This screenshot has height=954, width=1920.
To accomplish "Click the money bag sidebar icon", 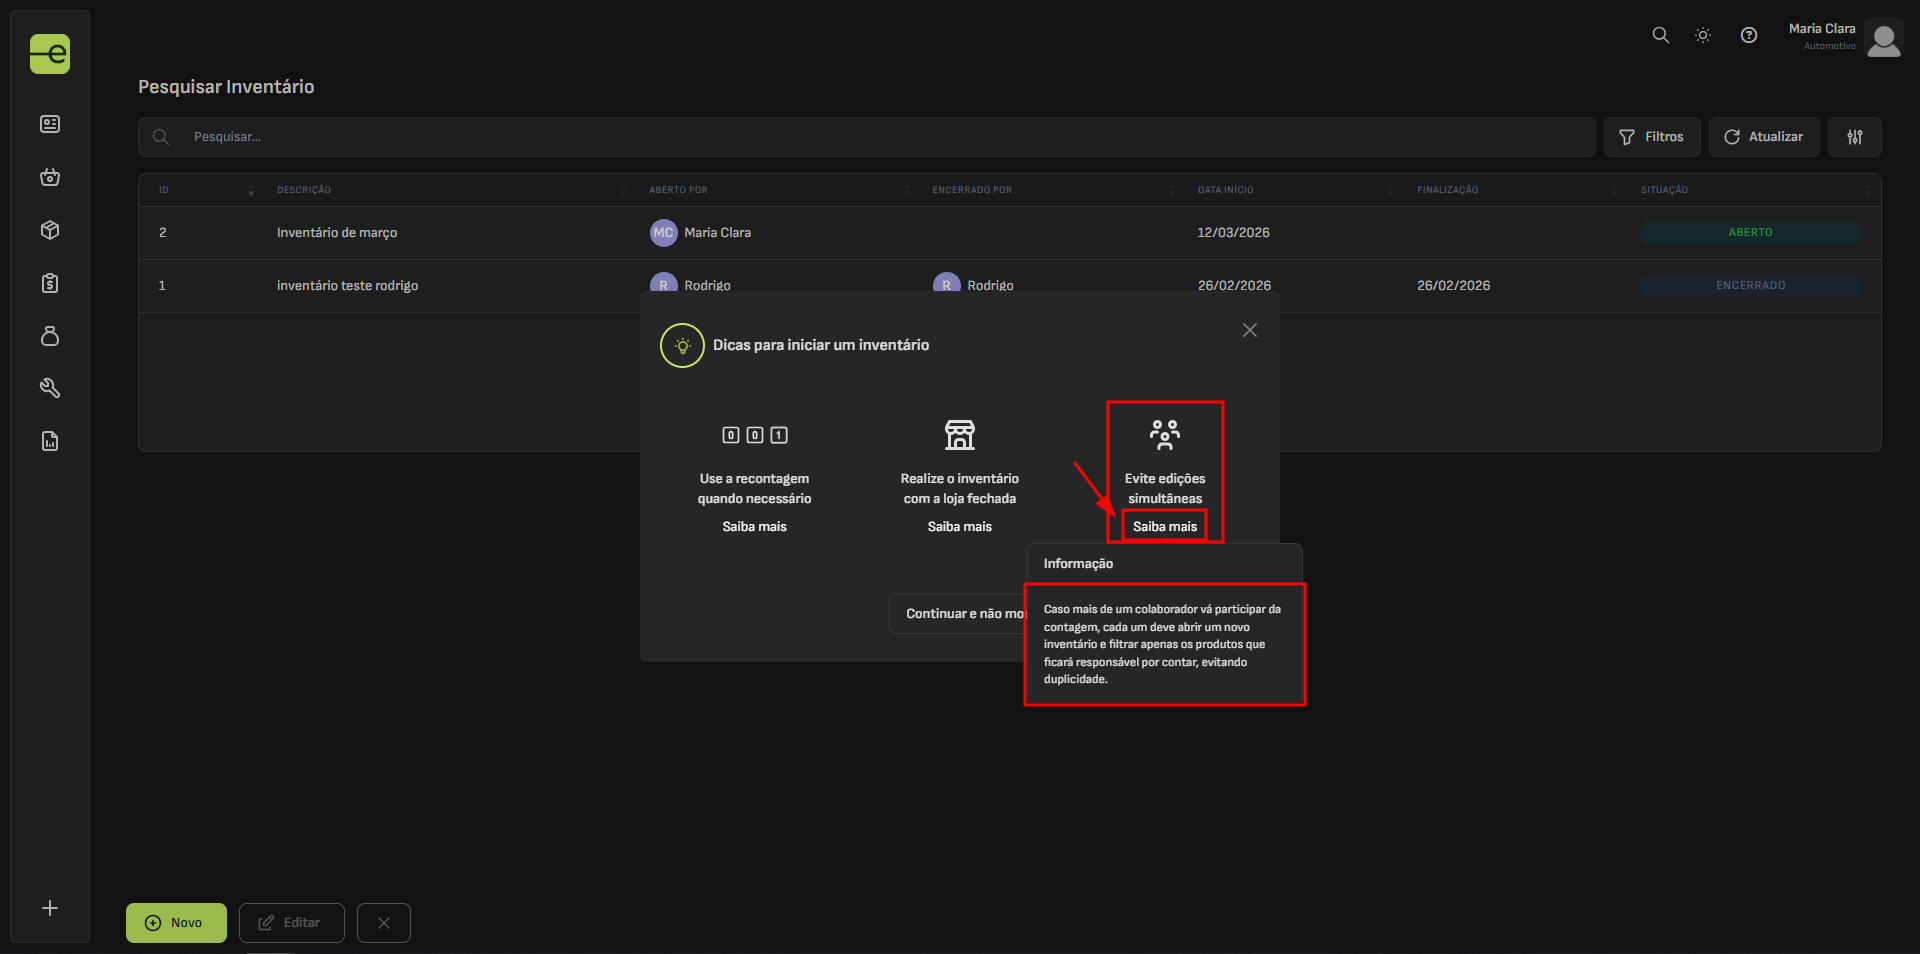I will 50,336.
